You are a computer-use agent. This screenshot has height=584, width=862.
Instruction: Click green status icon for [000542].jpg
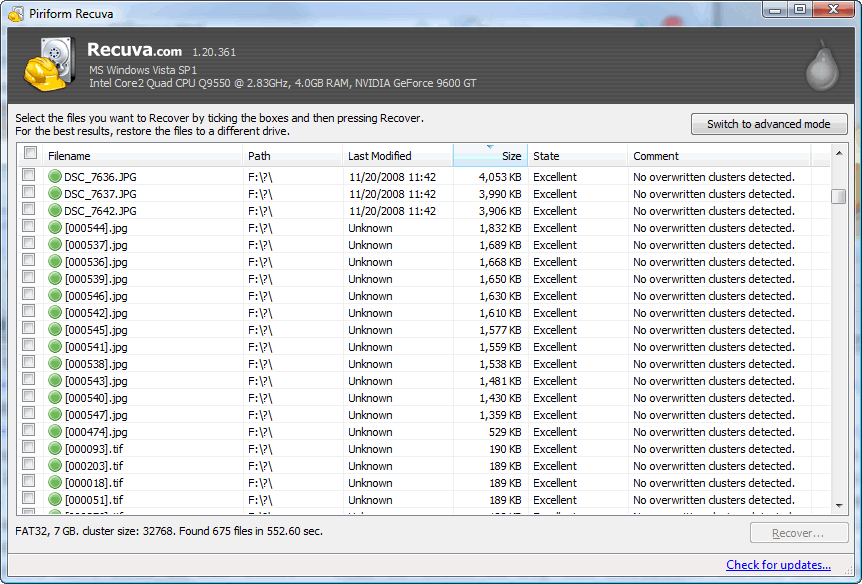(x=54, y=313)
